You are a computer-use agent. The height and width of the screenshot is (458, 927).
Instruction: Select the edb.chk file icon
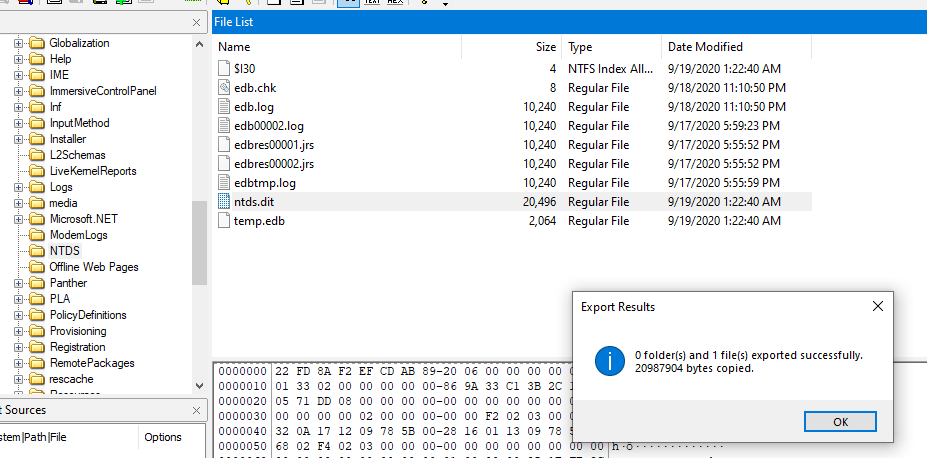(224, 88)
